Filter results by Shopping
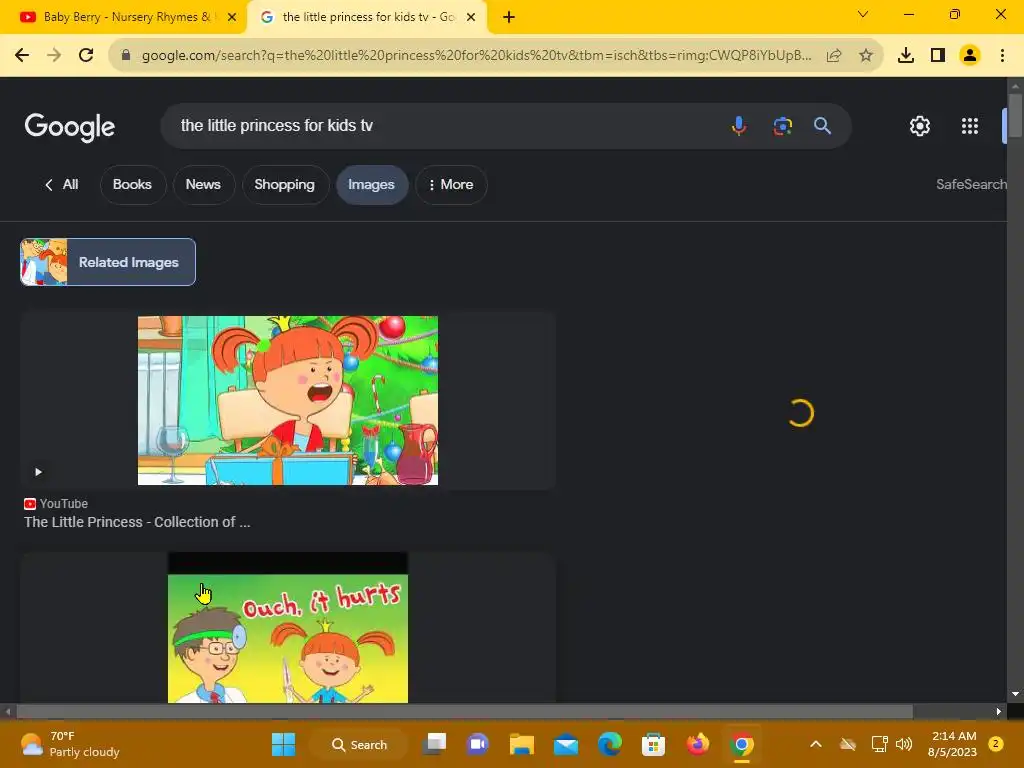This screenshot has width=1024, height=768. coord(285,185)
